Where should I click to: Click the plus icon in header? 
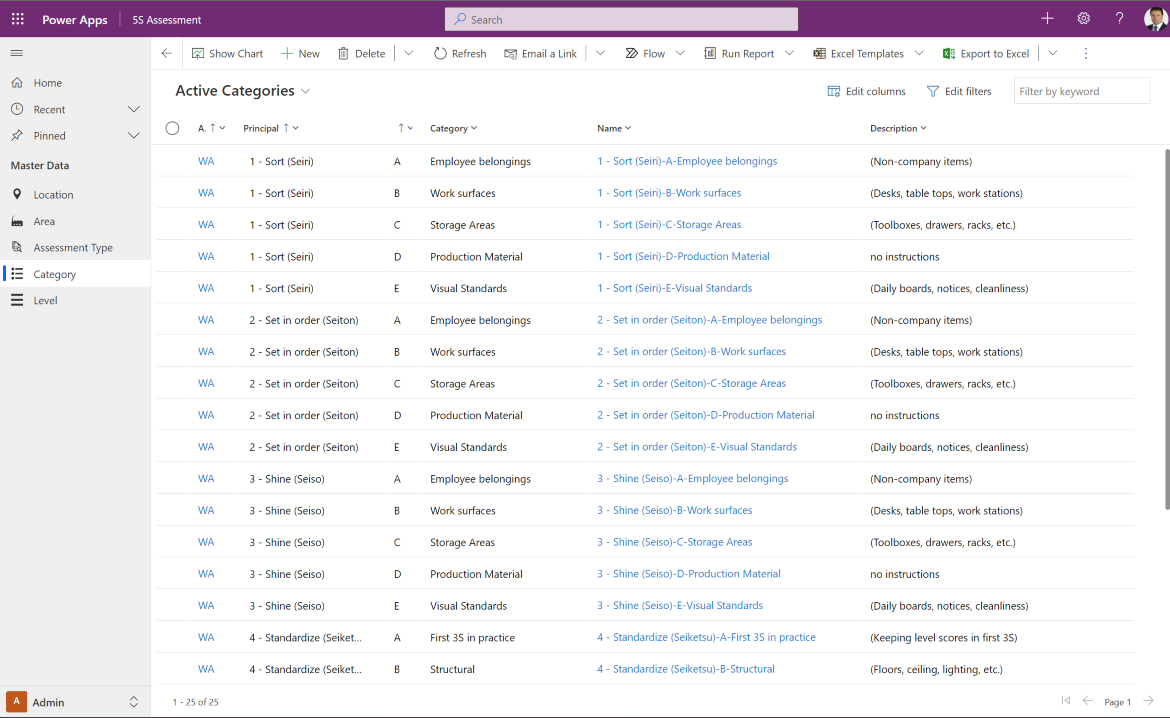(x=1048, y=19)
